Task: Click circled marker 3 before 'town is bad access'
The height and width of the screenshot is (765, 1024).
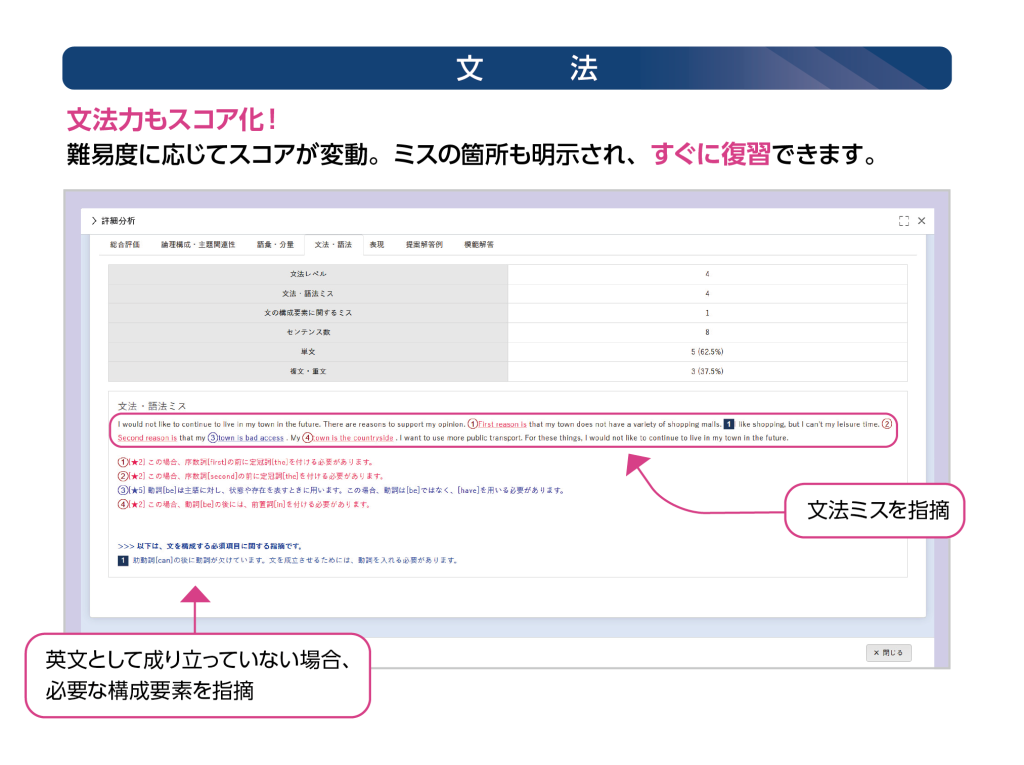Action: [x=213, y=438]
